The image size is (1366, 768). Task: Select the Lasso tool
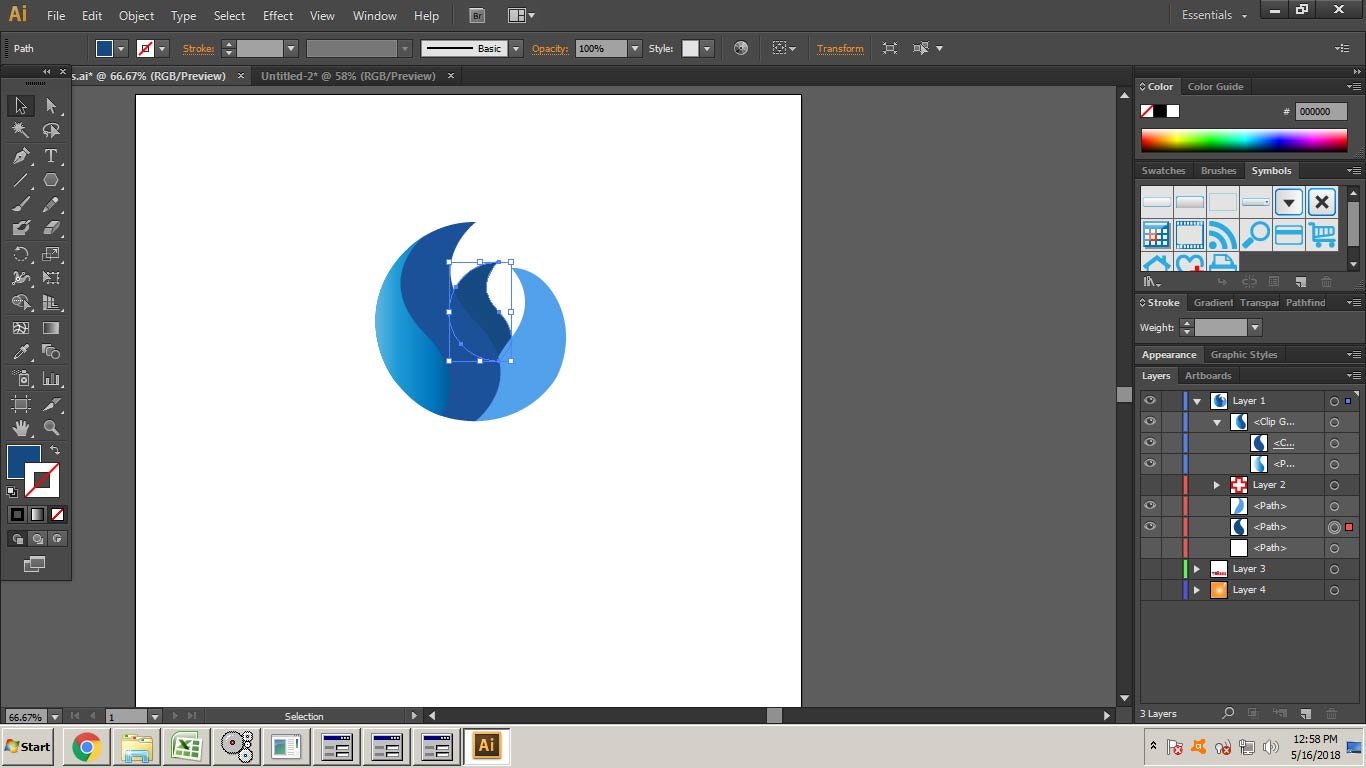(51, 130)
